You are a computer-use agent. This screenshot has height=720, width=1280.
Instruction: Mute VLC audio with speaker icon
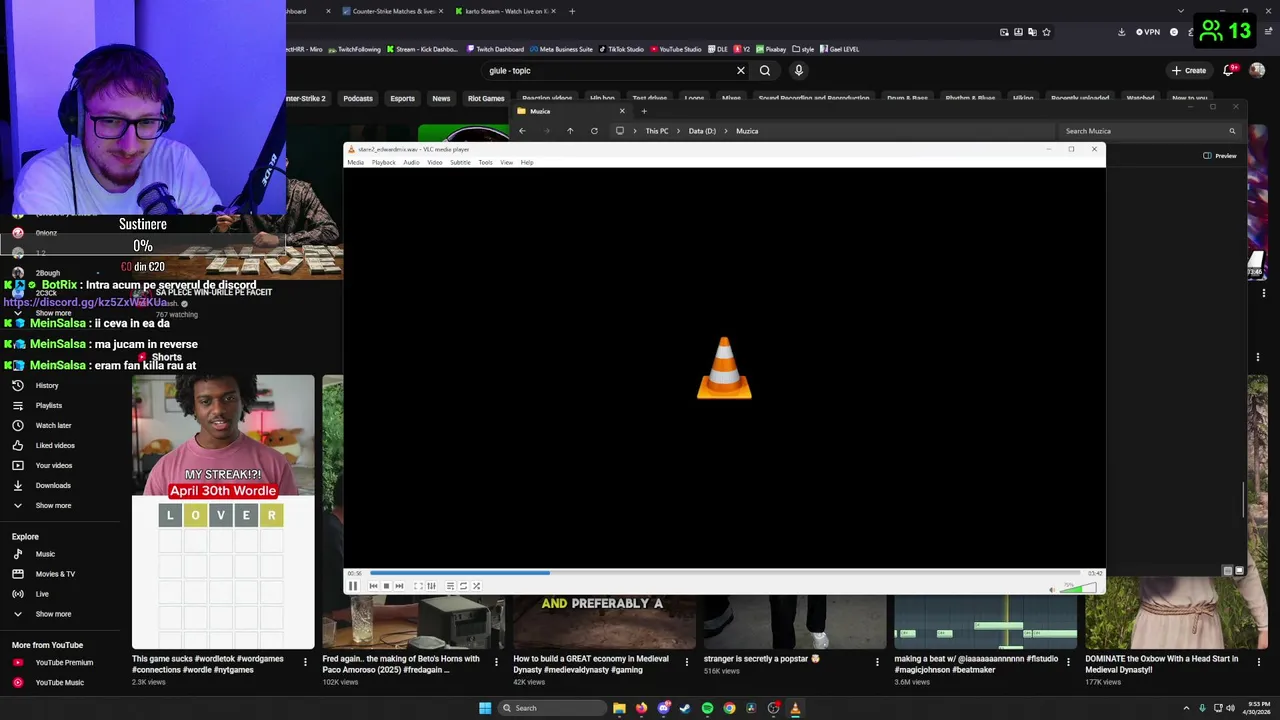[x=1051, y=589]
